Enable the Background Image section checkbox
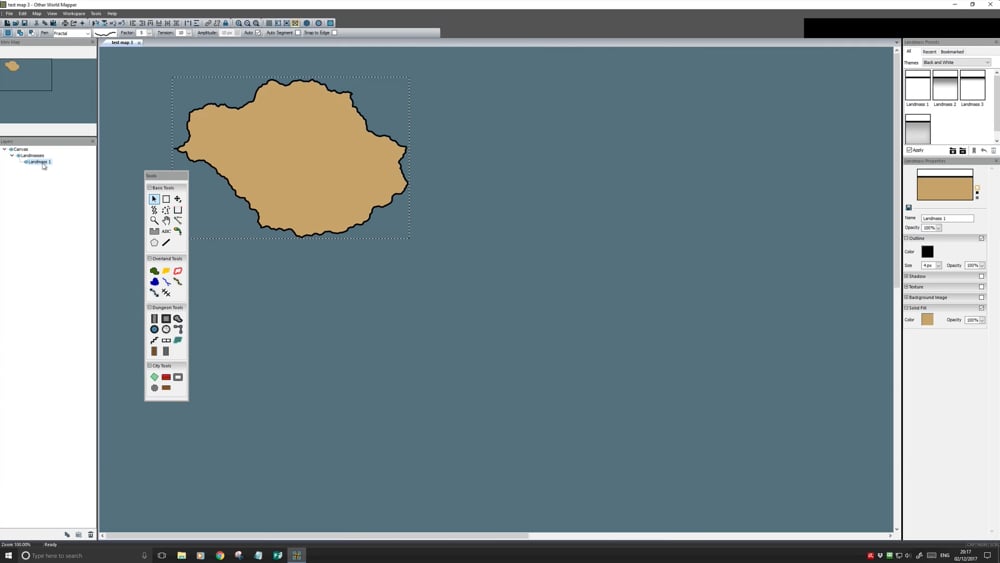The image size is (1000, 563). pyautogui.click(x=982, y=297)
